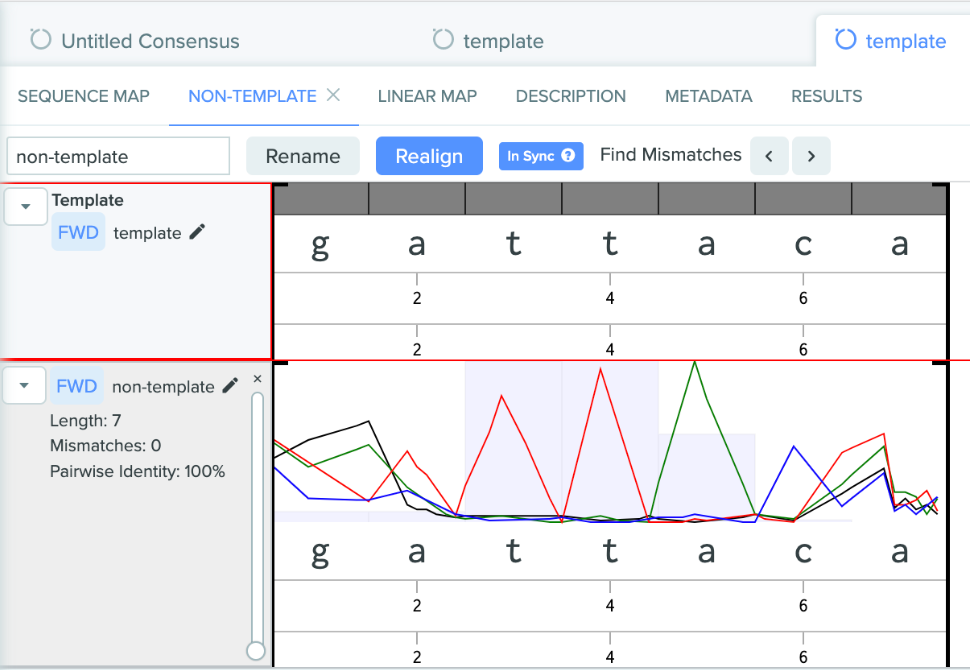Switch to the SEQUENCE MAP tab
Screen dimensions: 970x670
[83, 96]
